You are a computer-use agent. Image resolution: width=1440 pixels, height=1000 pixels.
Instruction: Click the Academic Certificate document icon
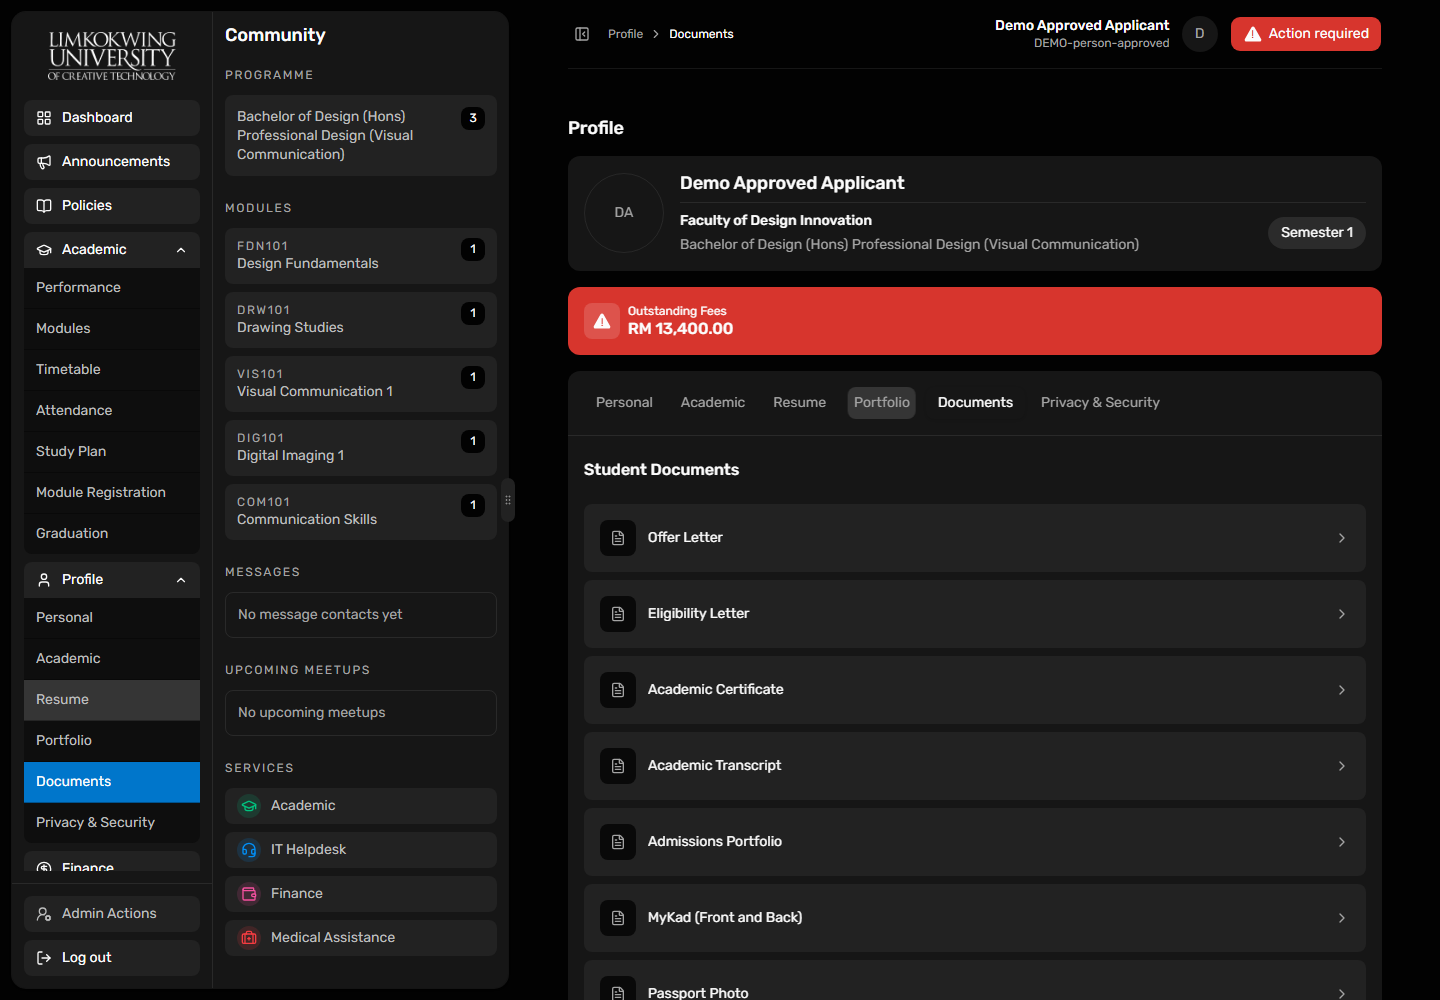click(x=618, y=690)
